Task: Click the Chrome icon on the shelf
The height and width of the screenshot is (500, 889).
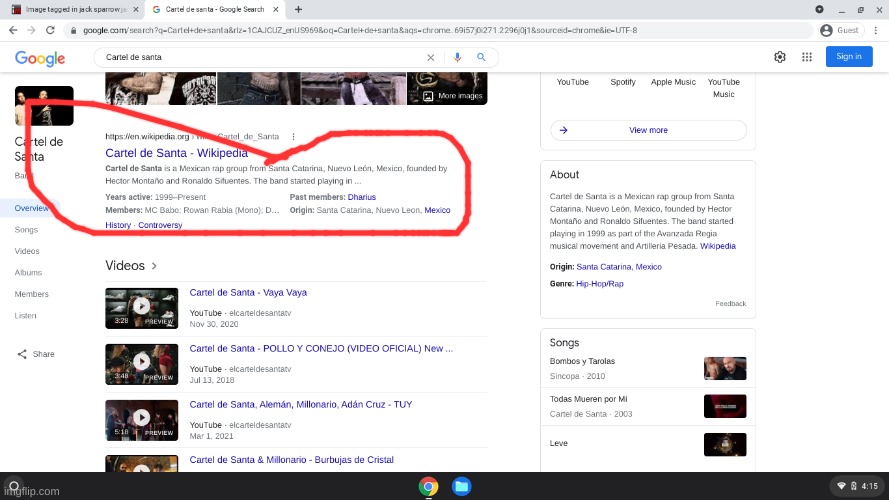Action: pyautogui.click(x=428, y=486)
